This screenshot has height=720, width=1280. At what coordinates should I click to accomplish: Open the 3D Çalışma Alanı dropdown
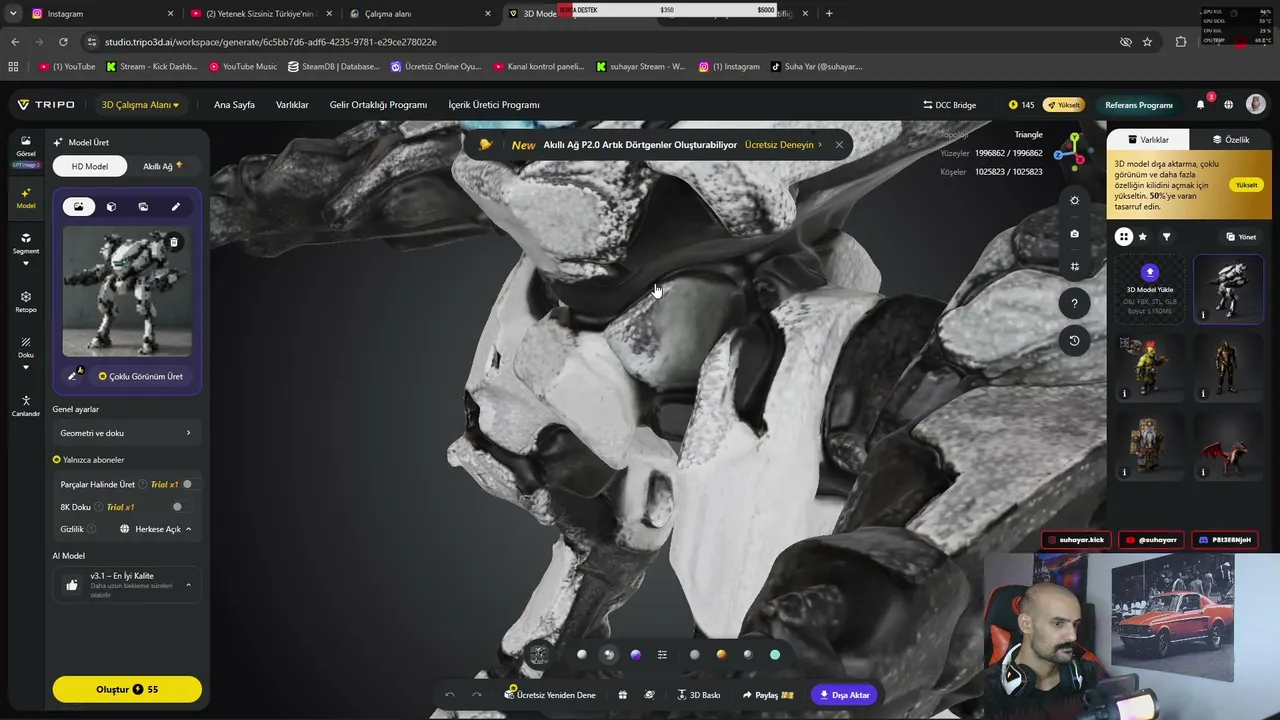(140, 105)
